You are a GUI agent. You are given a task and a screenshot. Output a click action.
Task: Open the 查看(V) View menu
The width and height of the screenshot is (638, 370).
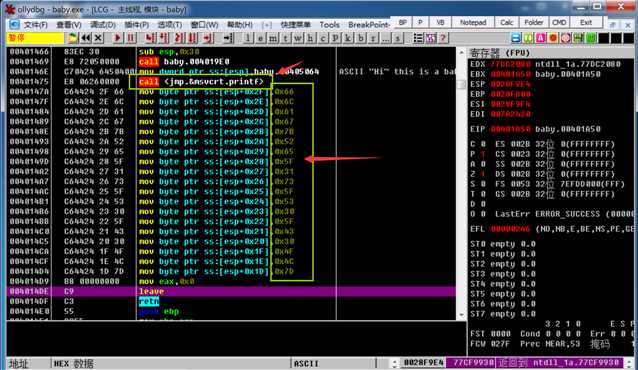(69, 25)
